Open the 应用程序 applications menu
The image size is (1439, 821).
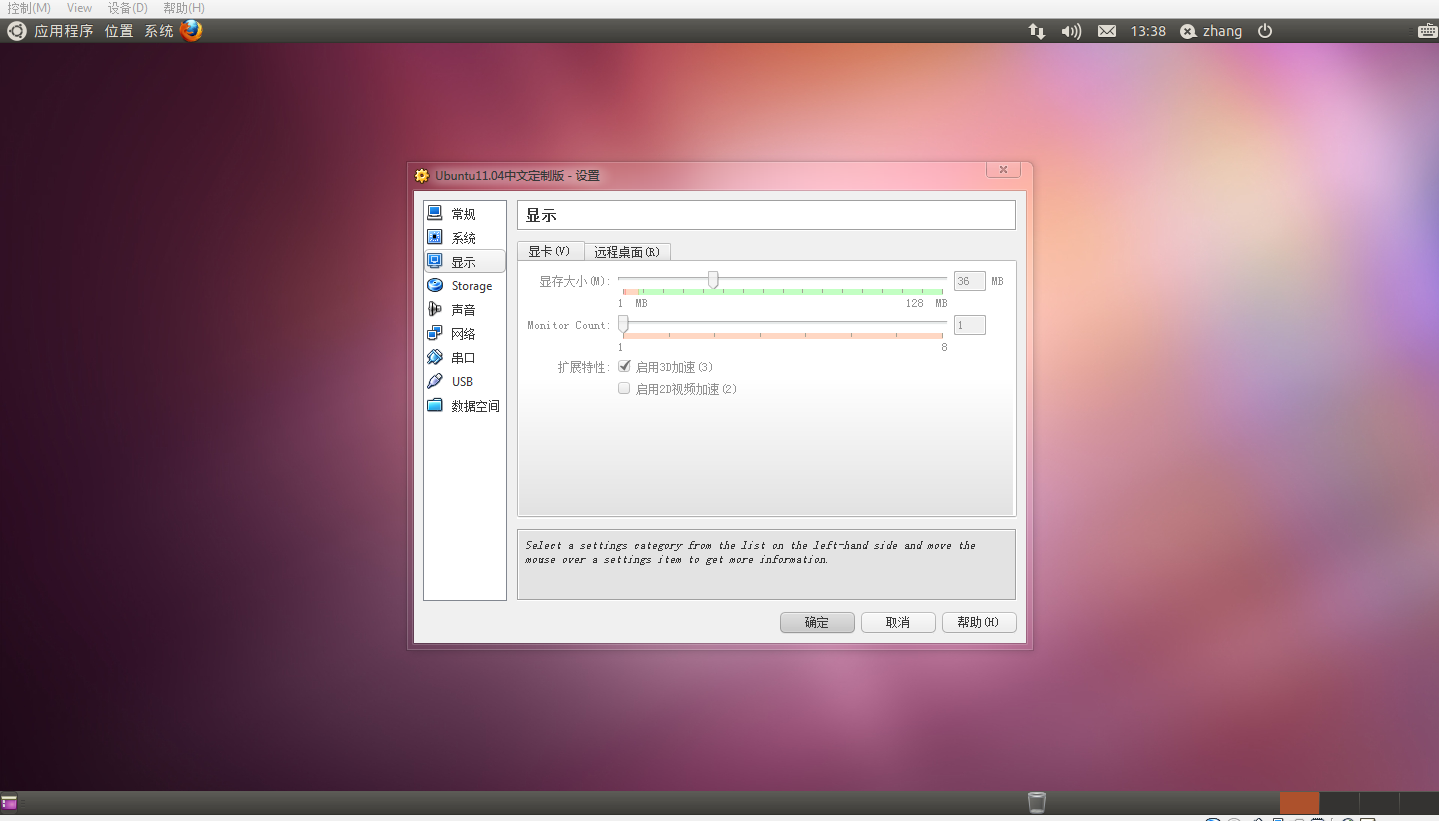pyautogui.click(x=63, y=31)
